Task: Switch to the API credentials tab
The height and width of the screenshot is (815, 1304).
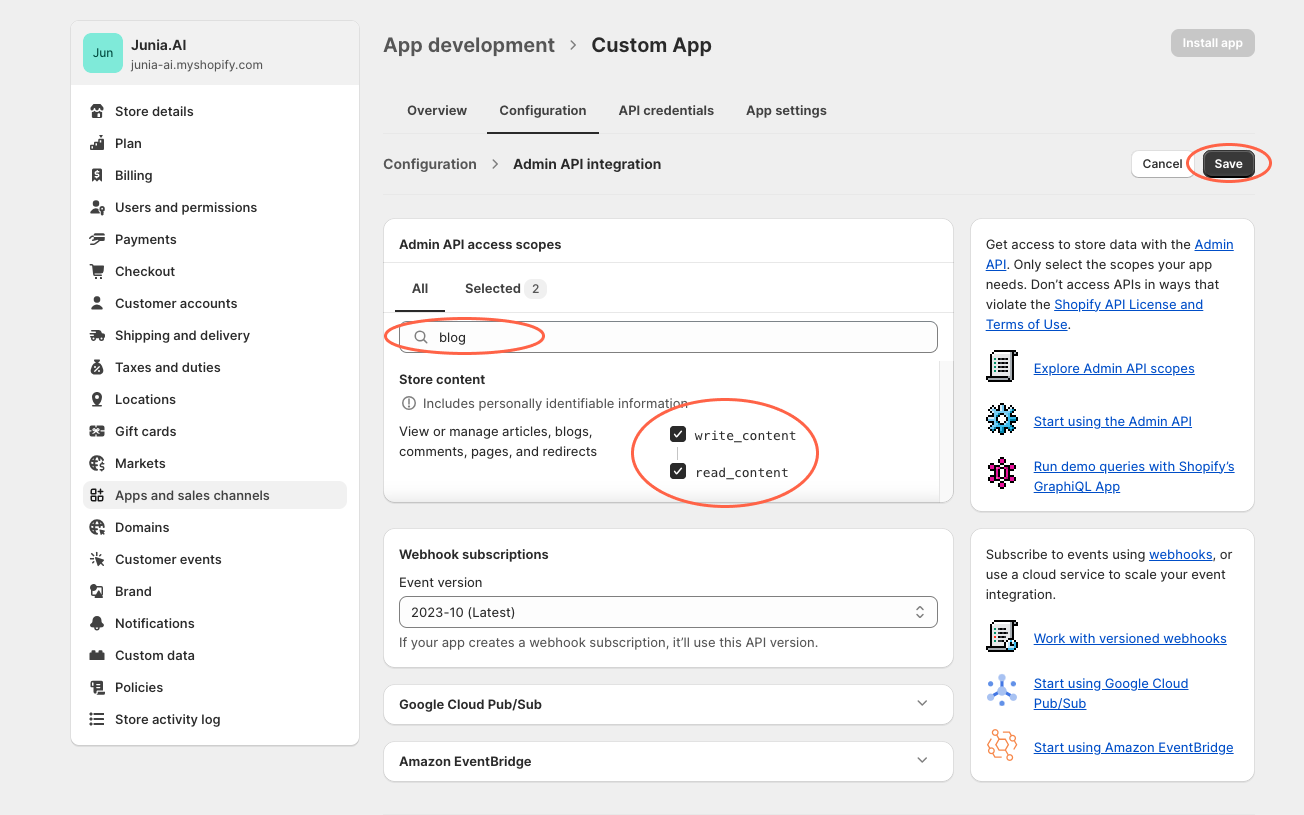Action: pyautogui.click(x=666, y=110)
